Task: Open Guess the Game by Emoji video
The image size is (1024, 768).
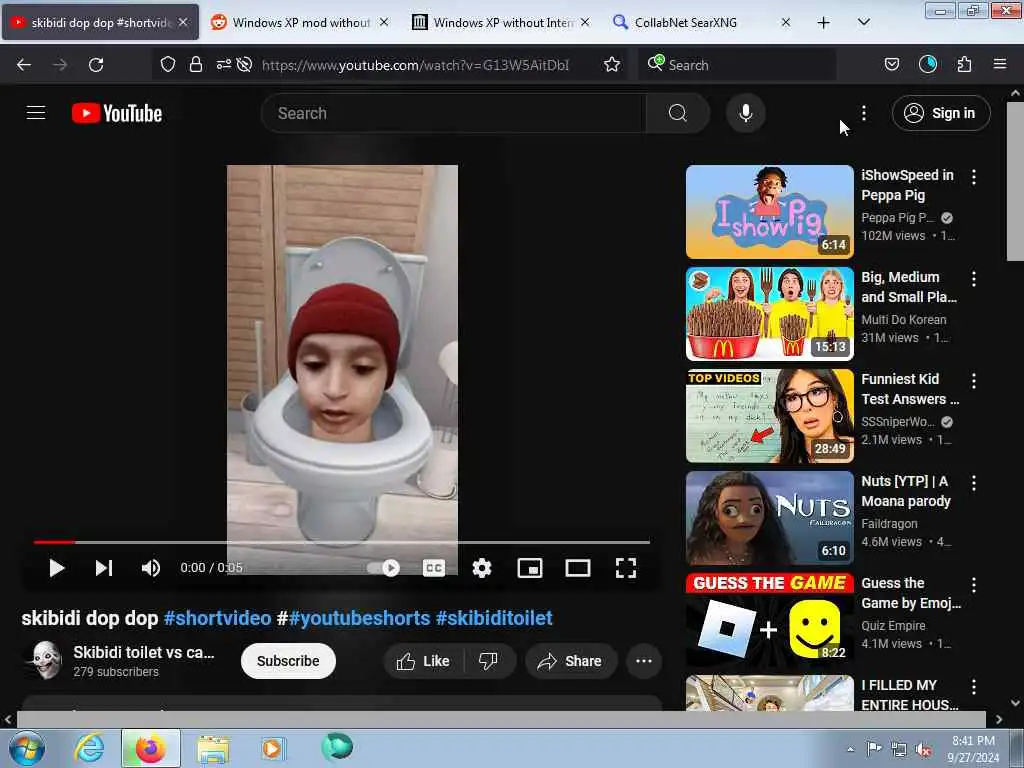Action: [769, 619]
